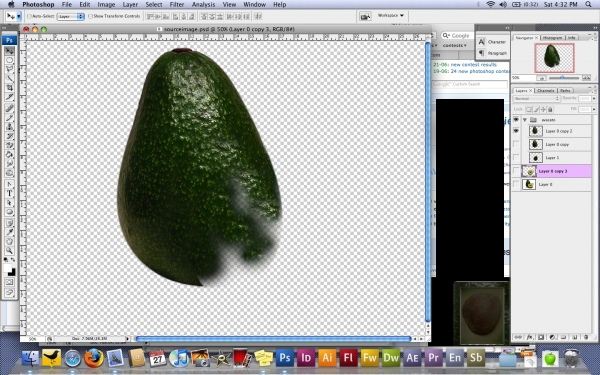Open the Character panel button

tap(493, 42)
